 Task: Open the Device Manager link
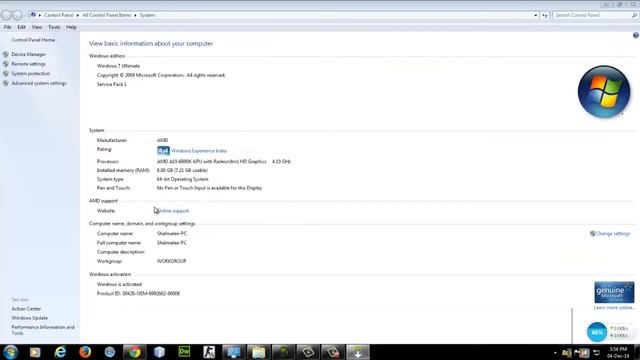click(x=29, y=54)
